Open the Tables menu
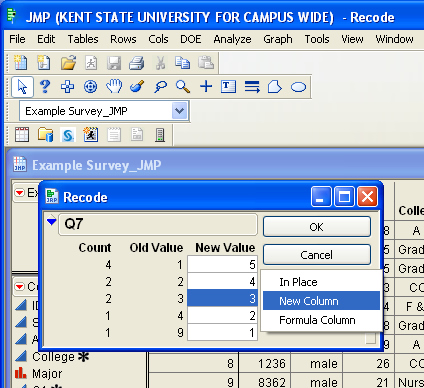The width and height of the screenshot is (424, 388). (x=83, y=39)
